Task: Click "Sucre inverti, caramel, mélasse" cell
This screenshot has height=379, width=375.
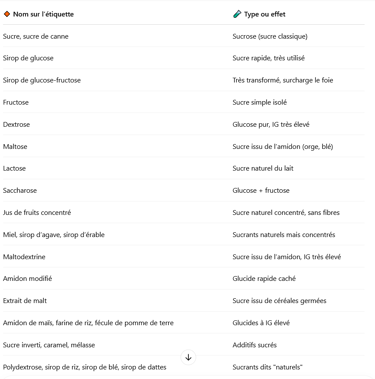Action: coord(49,345)
